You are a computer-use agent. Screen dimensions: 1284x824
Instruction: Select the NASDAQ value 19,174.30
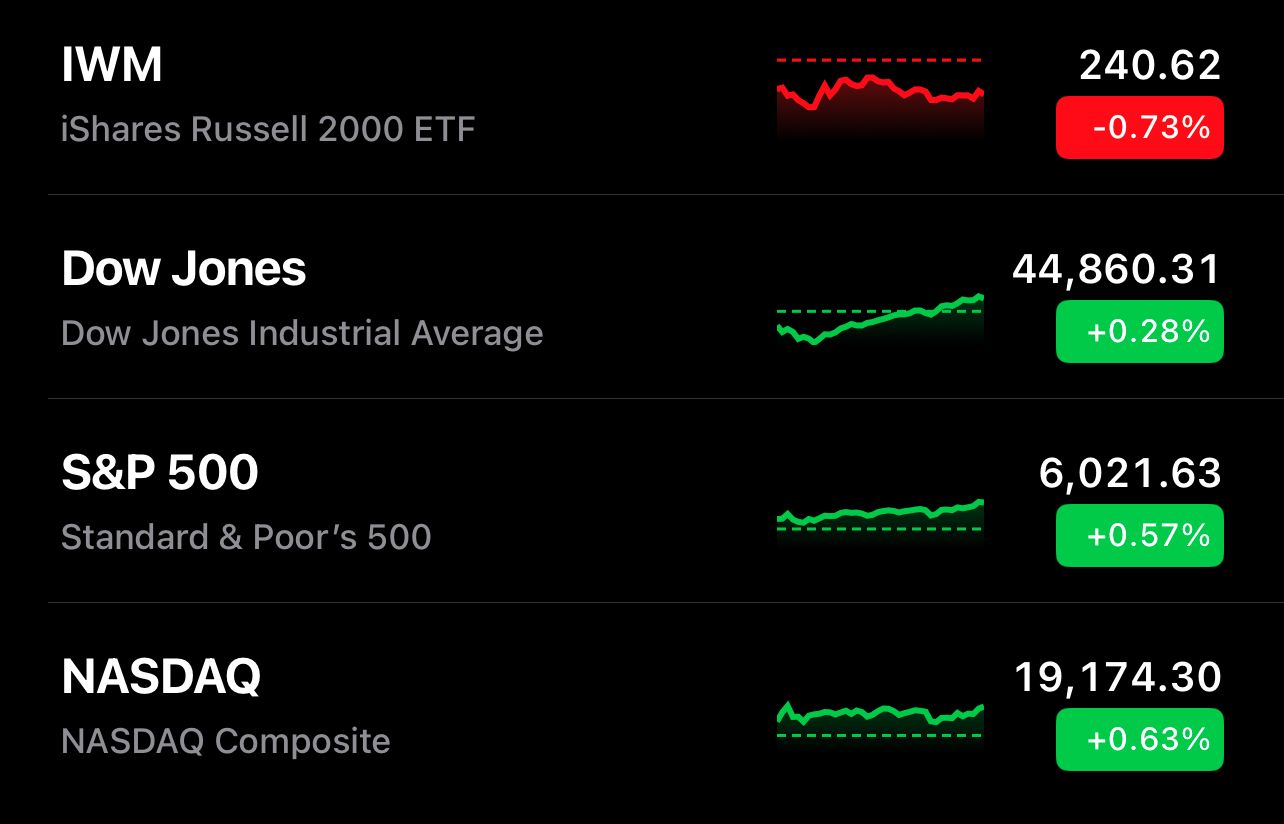pos(1118,678)
